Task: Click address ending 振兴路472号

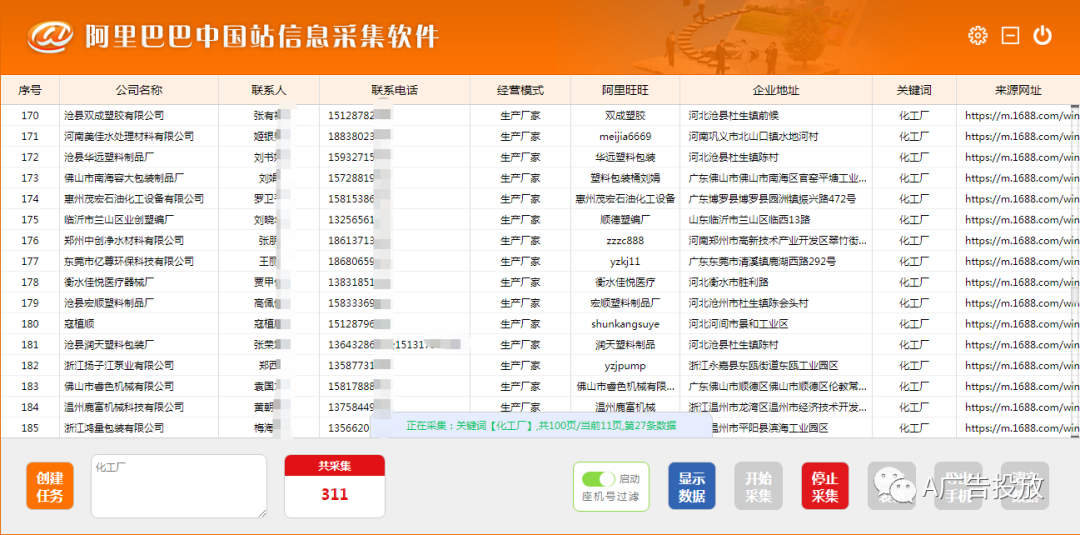Action: pyautogui.click(x=772, y=199)
